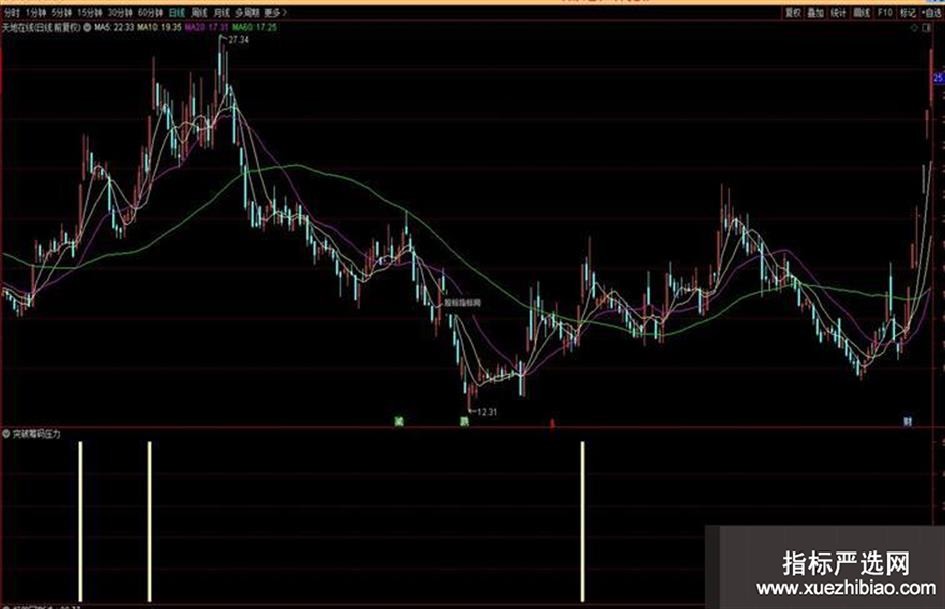Screen dimensions: 945x609
Task: Switch to the 日线 daily chart
Action: click(x=177, y=13)
